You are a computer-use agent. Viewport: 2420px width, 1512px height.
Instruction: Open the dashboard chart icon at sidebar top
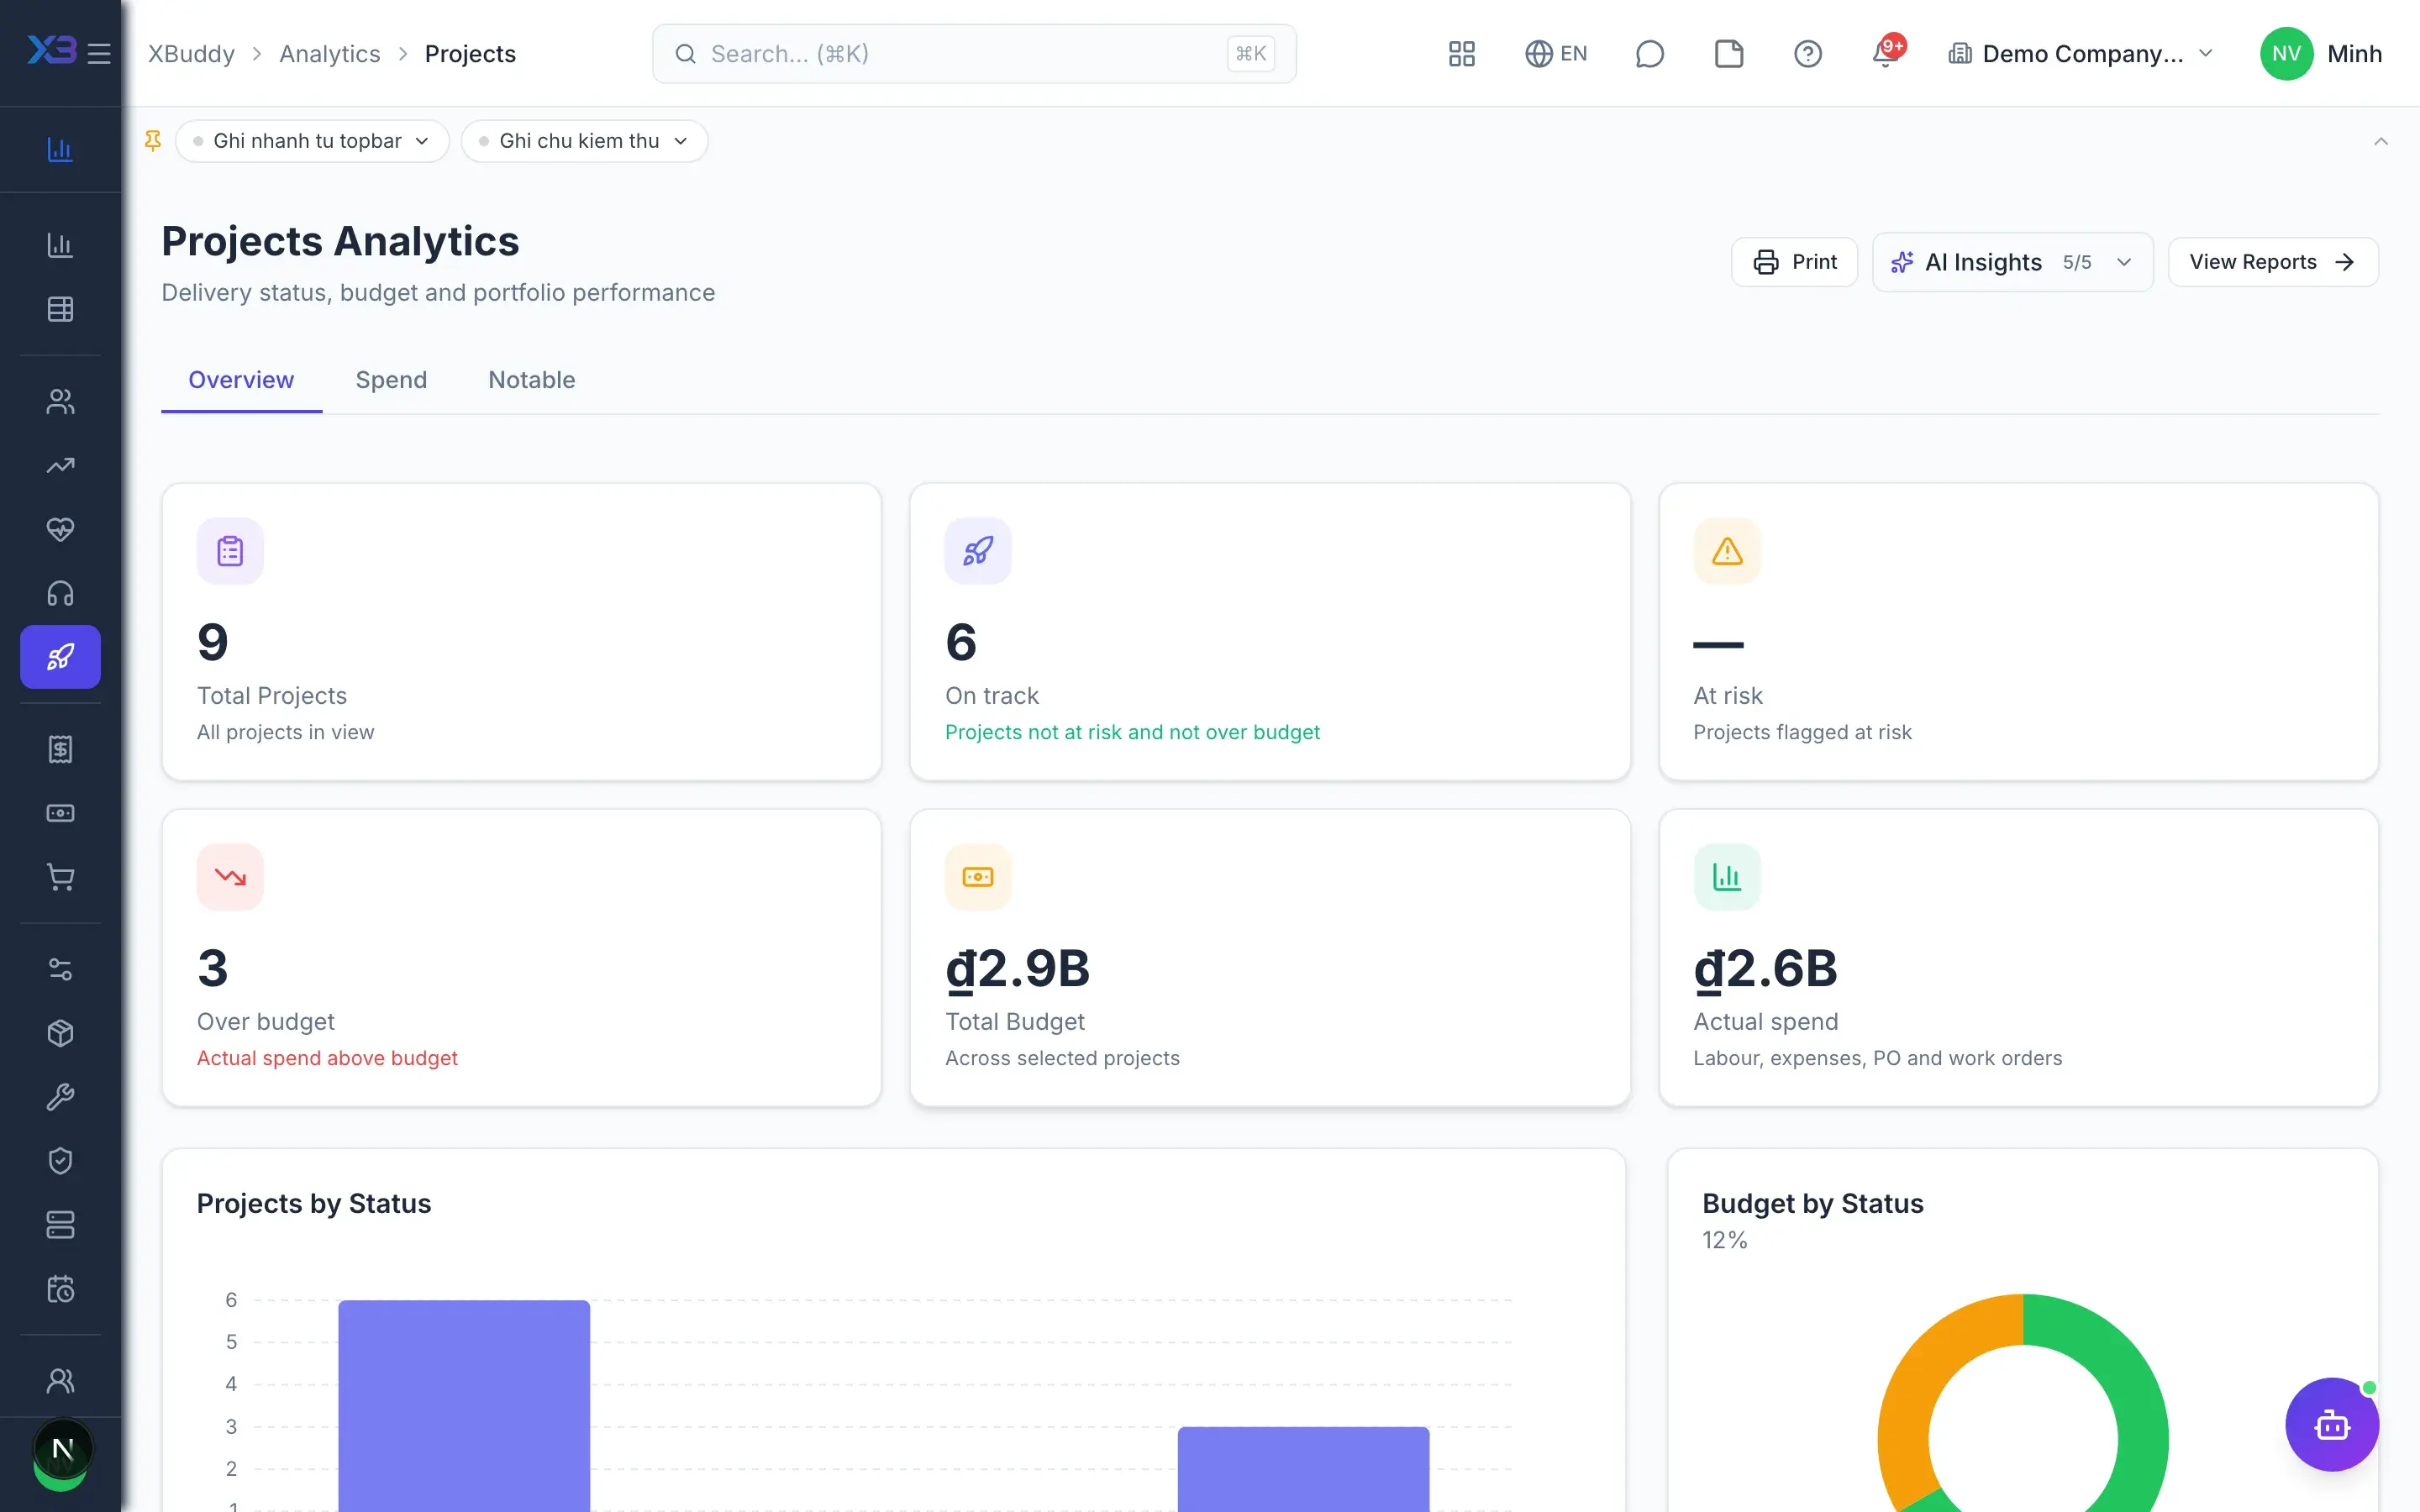[60, 149]
